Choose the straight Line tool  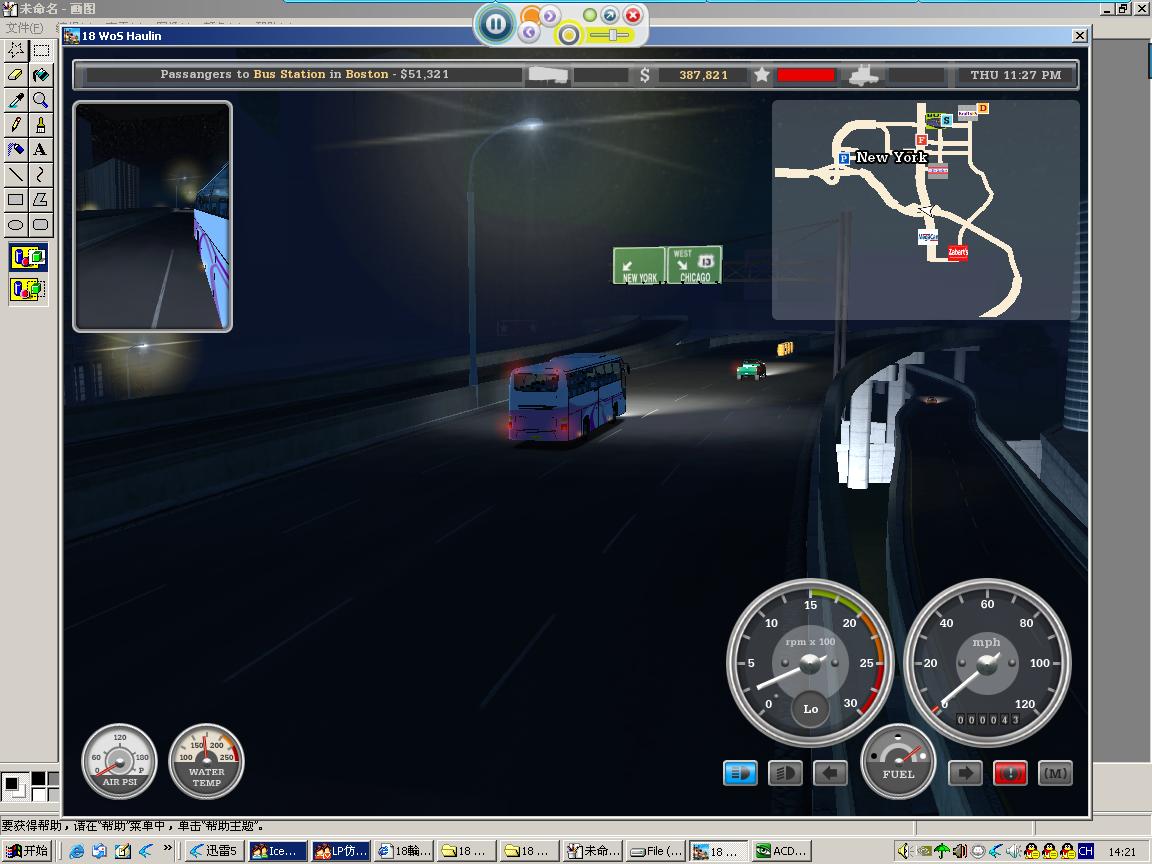click(x=15, y=174)
